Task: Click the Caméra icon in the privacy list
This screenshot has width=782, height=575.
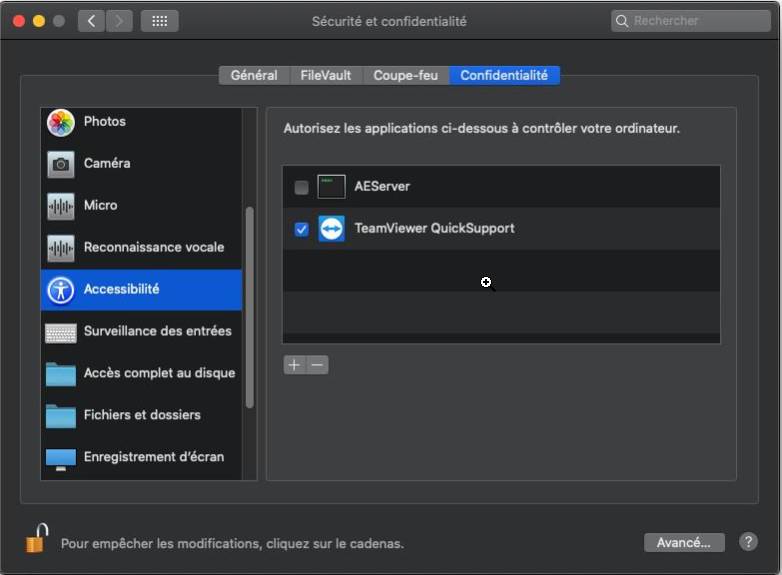Action: pos(61,164)
